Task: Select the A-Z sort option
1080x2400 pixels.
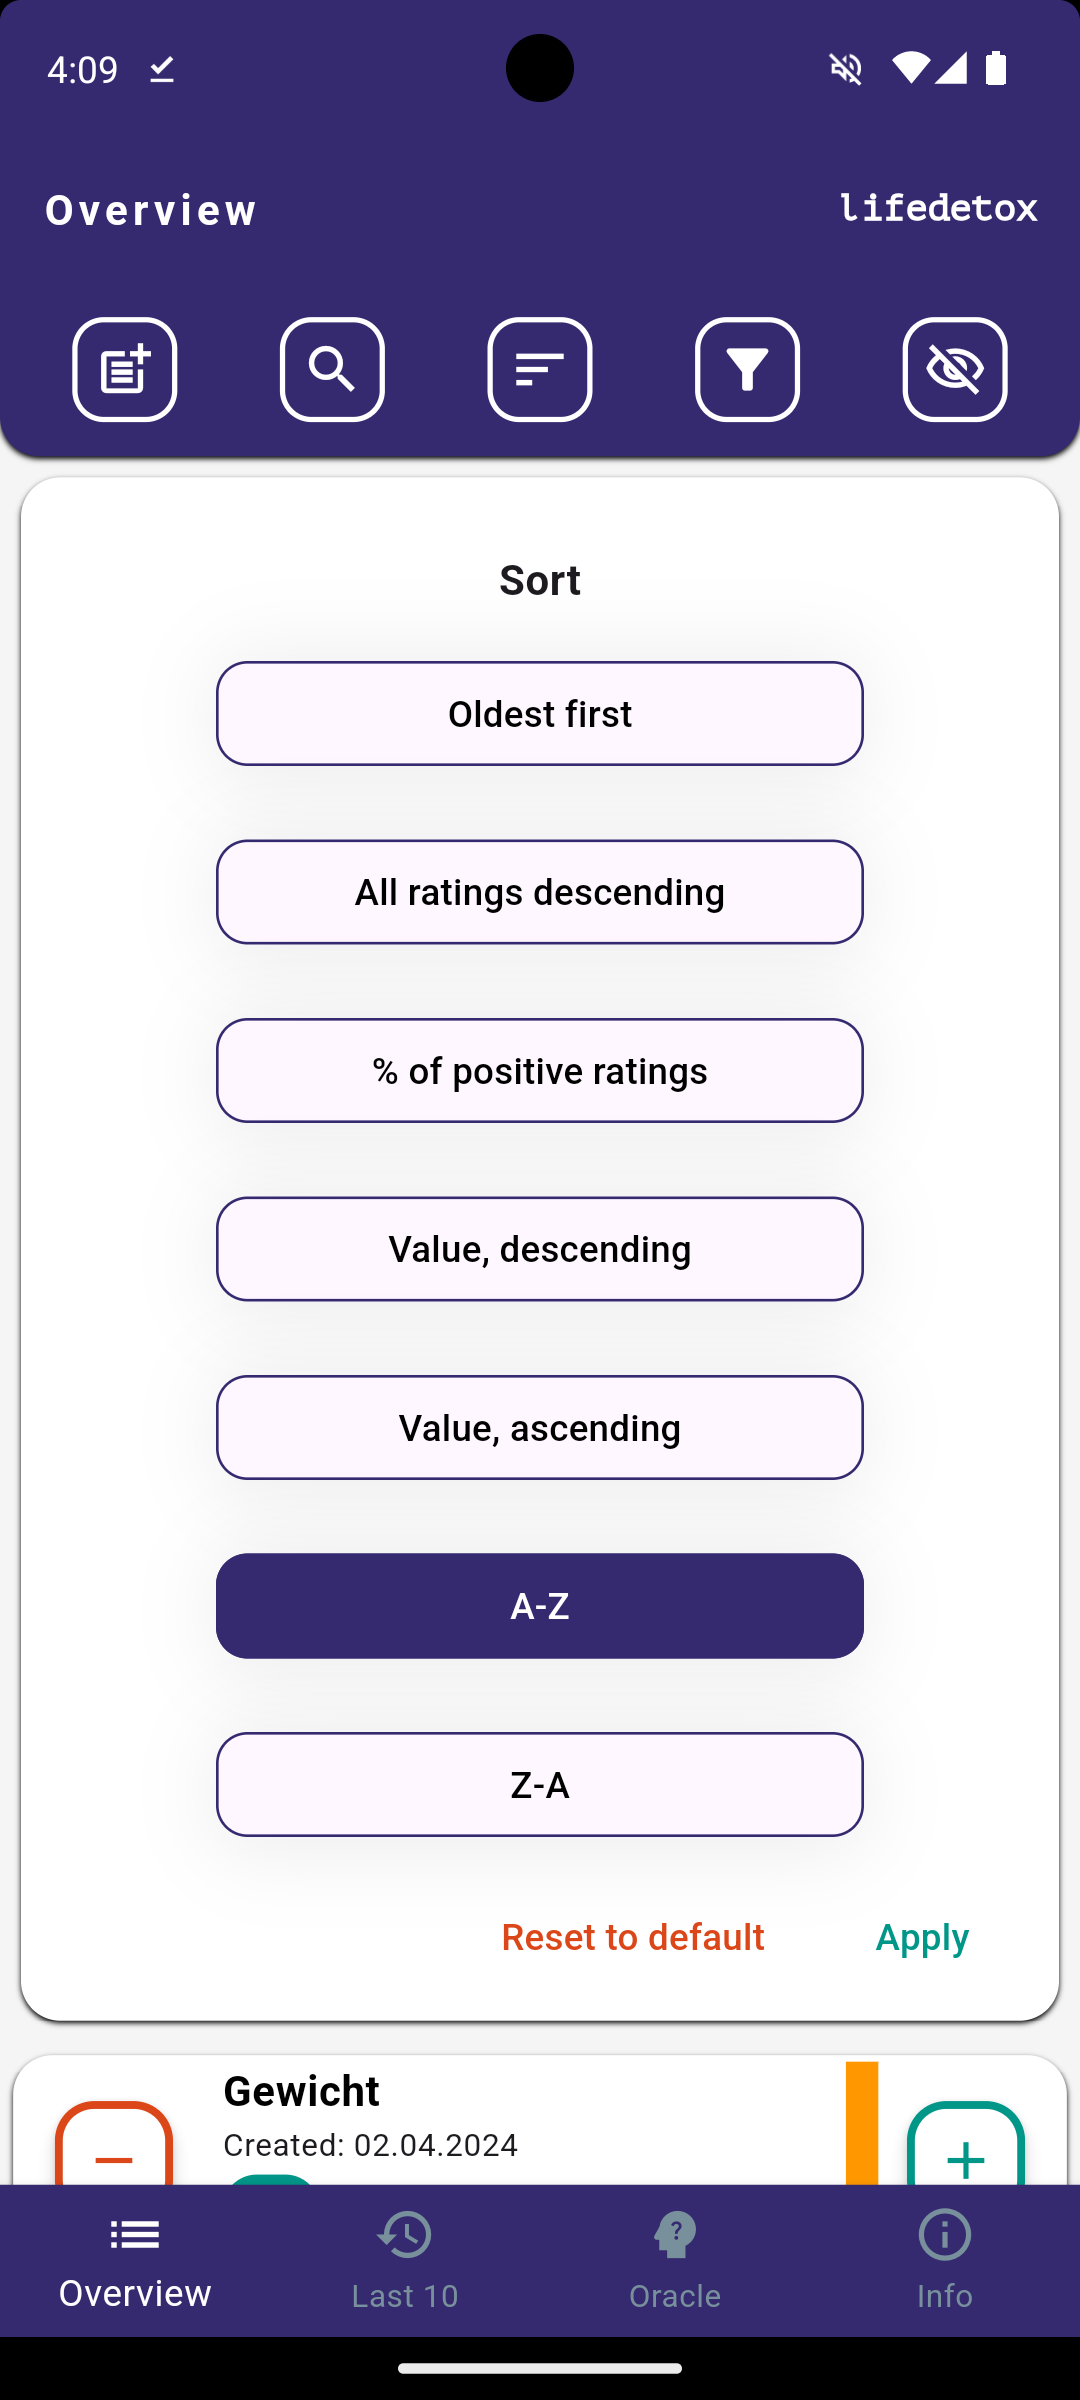Action: [x=540, y=1606]
